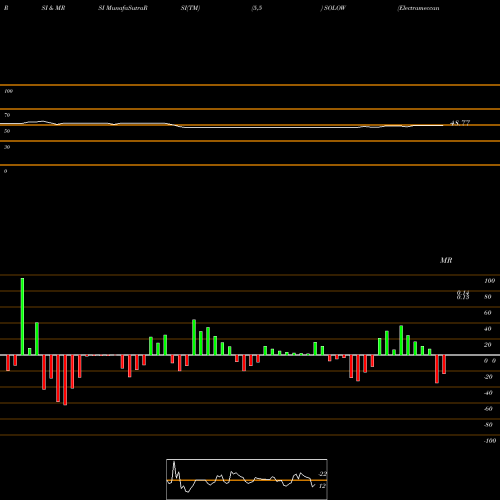500x500 pixels.
Task: Click the 22 value in mini chart
Action: pos(322,474)
